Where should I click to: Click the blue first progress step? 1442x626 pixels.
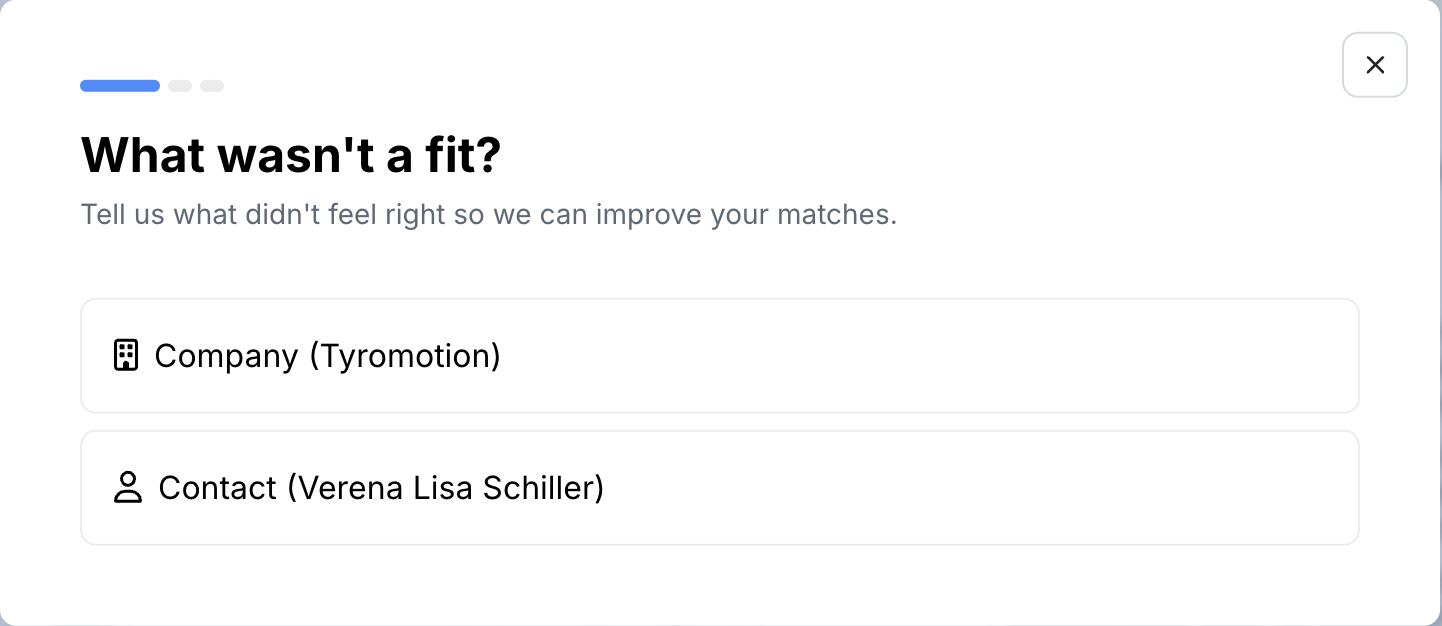(120, 86)
